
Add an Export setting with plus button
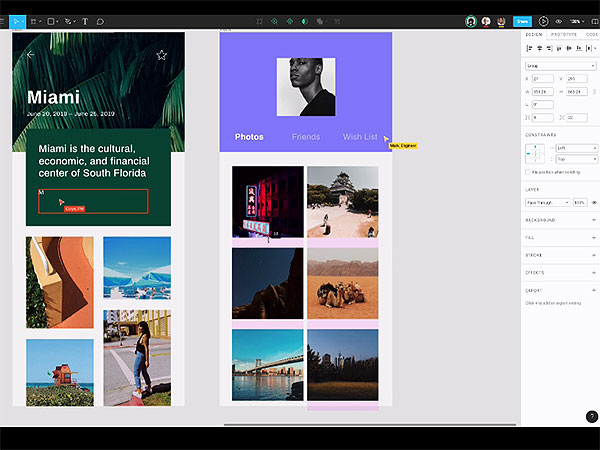coord(593,290)
